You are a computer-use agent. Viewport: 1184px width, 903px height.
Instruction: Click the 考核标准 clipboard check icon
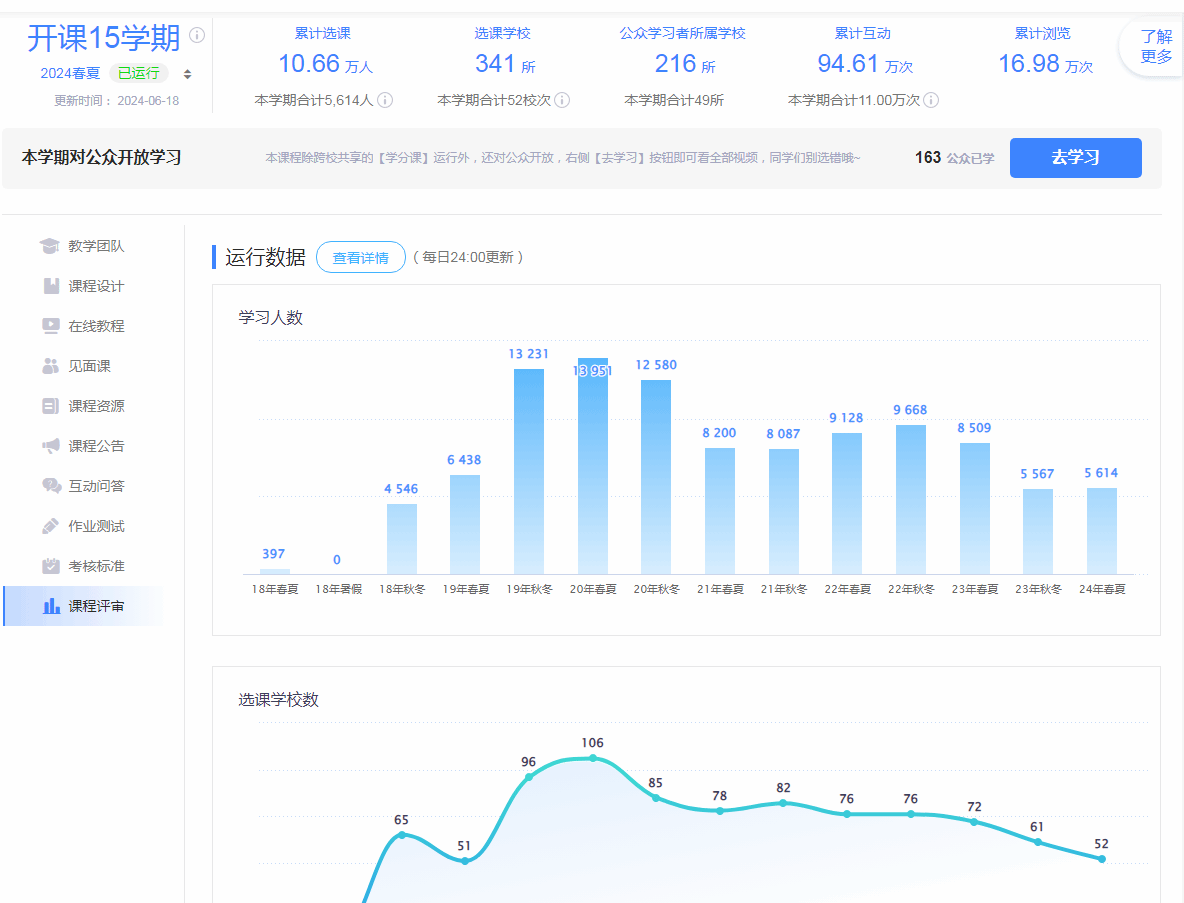[51, 566]
